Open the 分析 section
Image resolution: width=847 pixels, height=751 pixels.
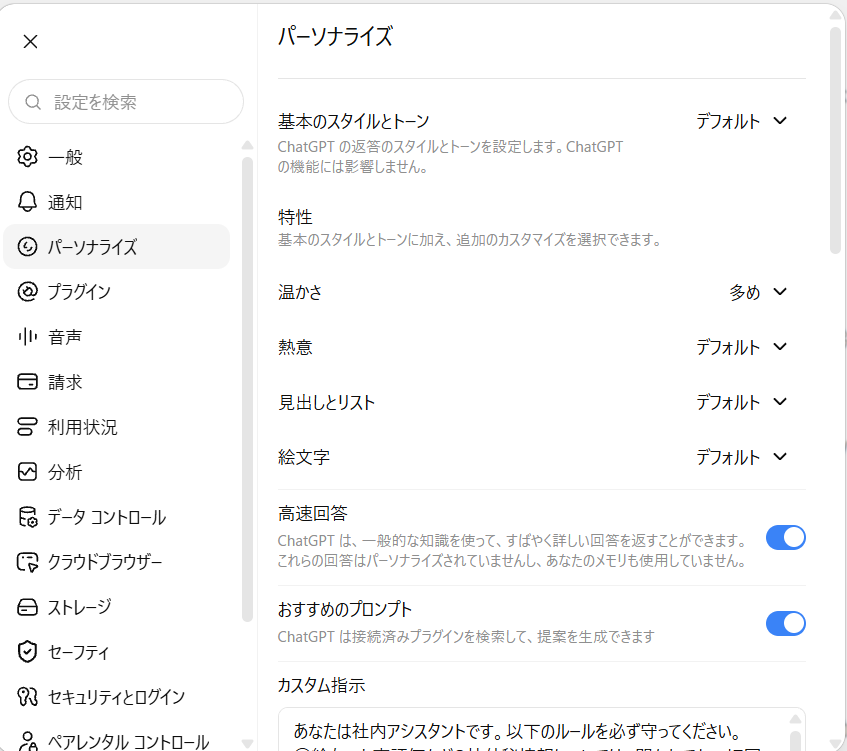(x=116, y=472)
